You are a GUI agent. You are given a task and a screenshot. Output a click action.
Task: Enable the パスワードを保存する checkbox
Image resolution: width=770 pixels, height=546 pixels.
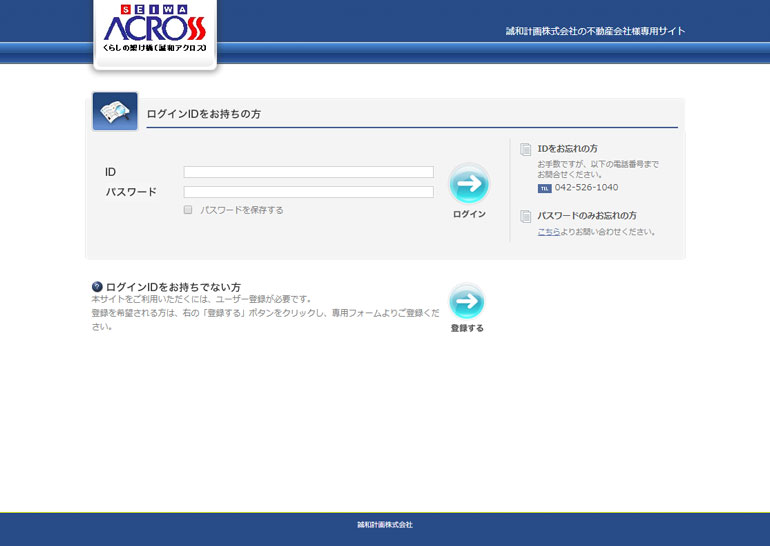pyautogui.click(x=188, y=210)
